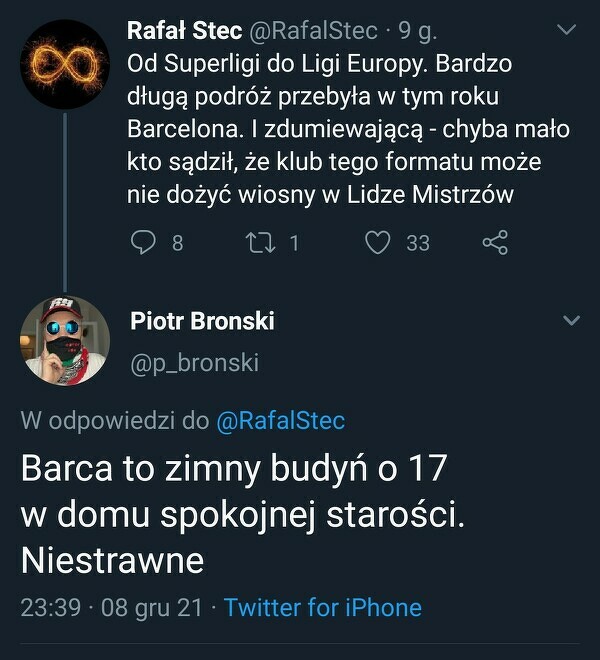
Task: Click the like count 33
Action: pyautogui.click(x=417, y=242)
